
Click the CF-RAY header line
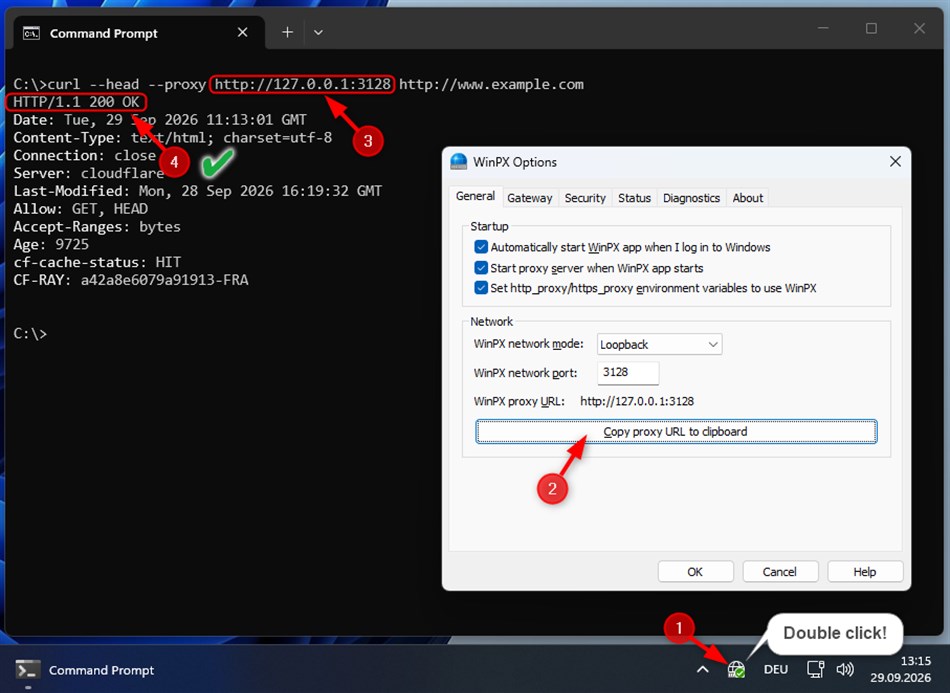point(131,280)
